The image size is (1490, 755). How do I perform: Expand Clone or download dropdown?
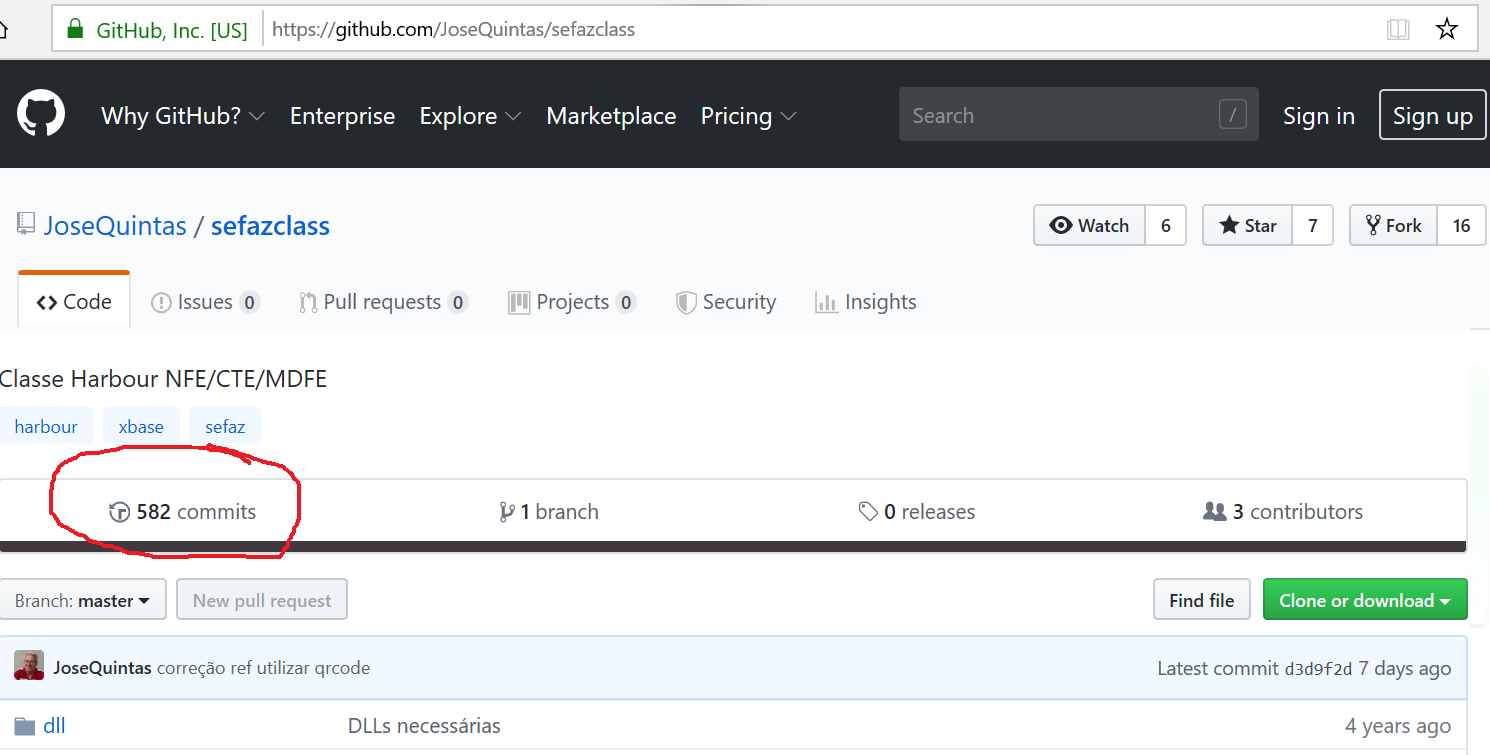[1364, 601]
